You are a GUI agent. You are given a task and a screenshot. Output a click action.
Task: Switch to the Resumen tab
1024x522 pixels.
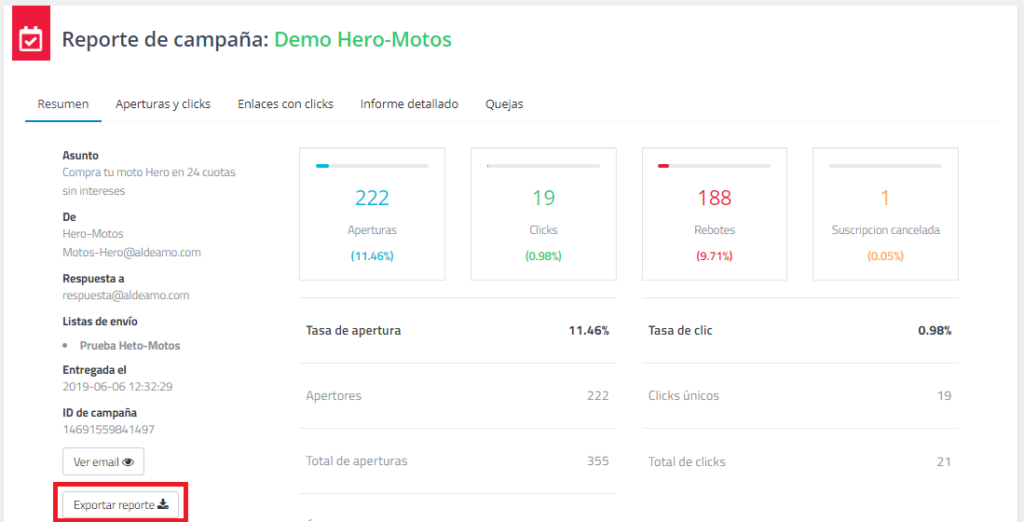(63, 104)
